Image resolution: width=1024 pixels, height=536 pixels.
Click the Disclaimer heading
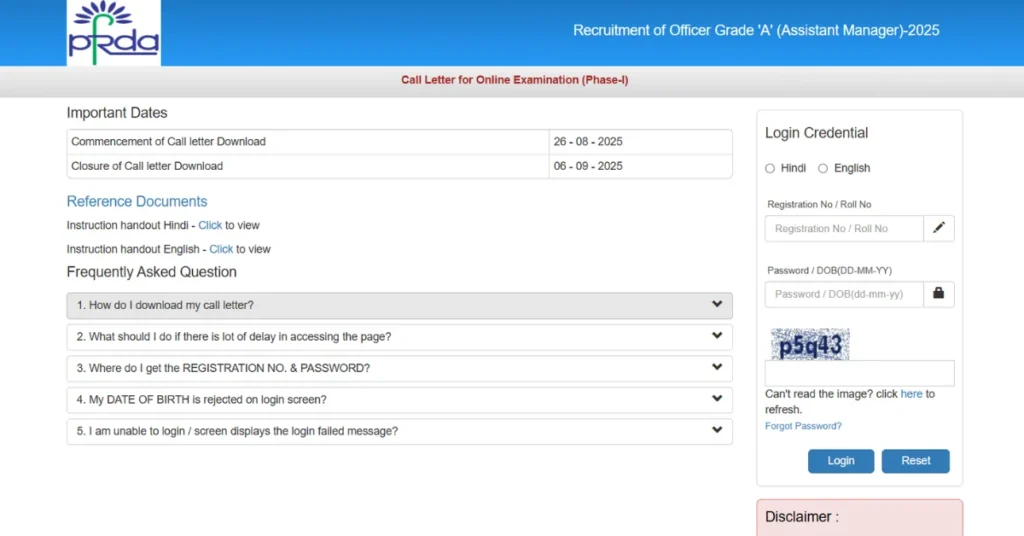(802, 516)
